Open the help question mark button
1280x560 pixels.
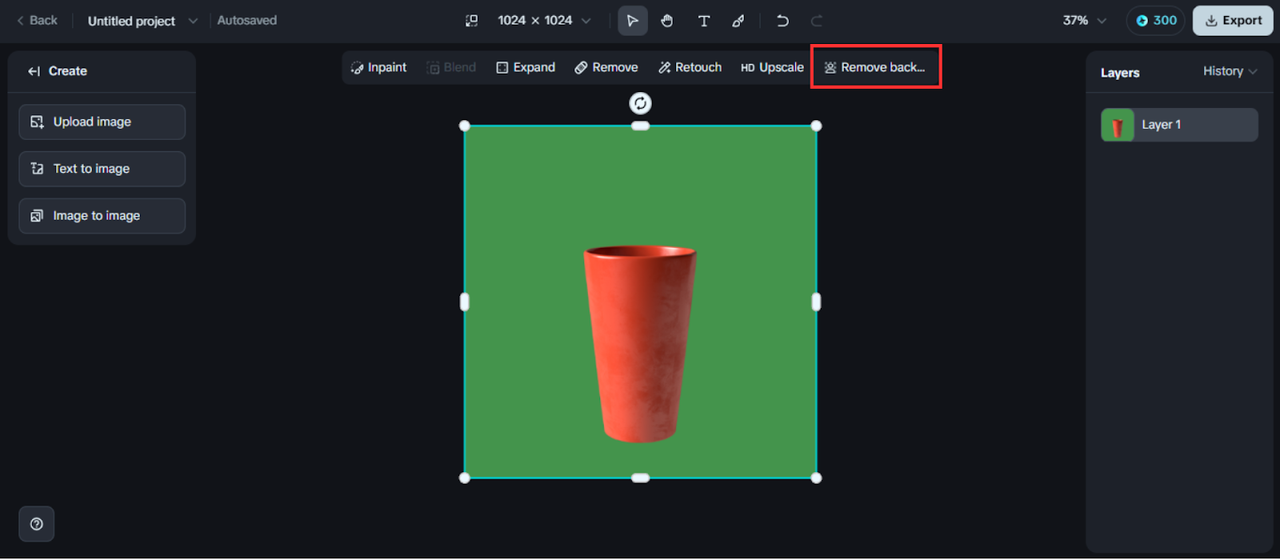coord(37,524)
